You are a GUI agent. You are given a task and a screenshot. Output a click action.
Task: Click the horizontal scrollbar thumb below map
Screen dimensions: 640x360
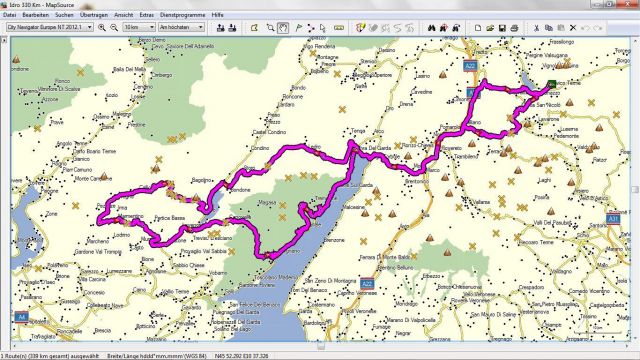click(321, 347)
